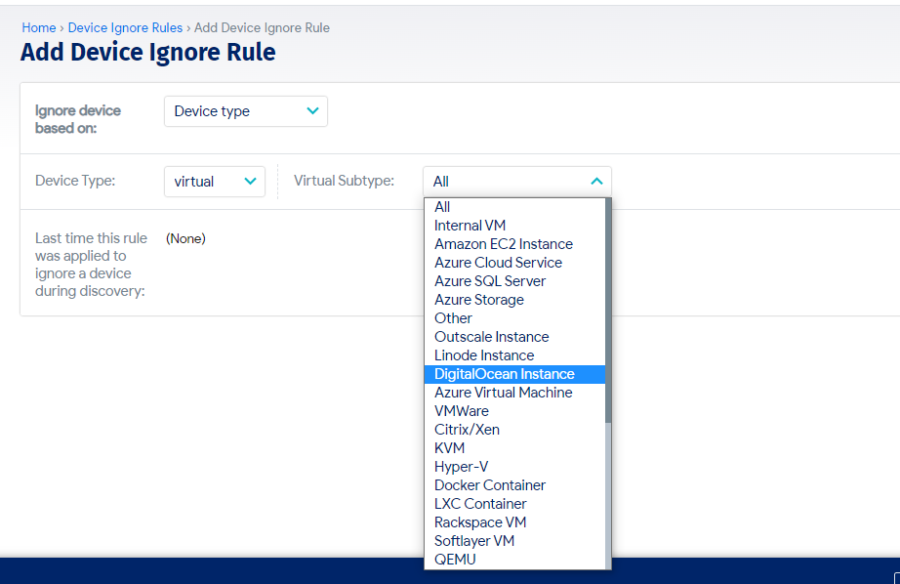The height and width of the screenshot is (584, 900).
Task: Navigate to Home via the breadcrumb link
Action: [38, 28]
